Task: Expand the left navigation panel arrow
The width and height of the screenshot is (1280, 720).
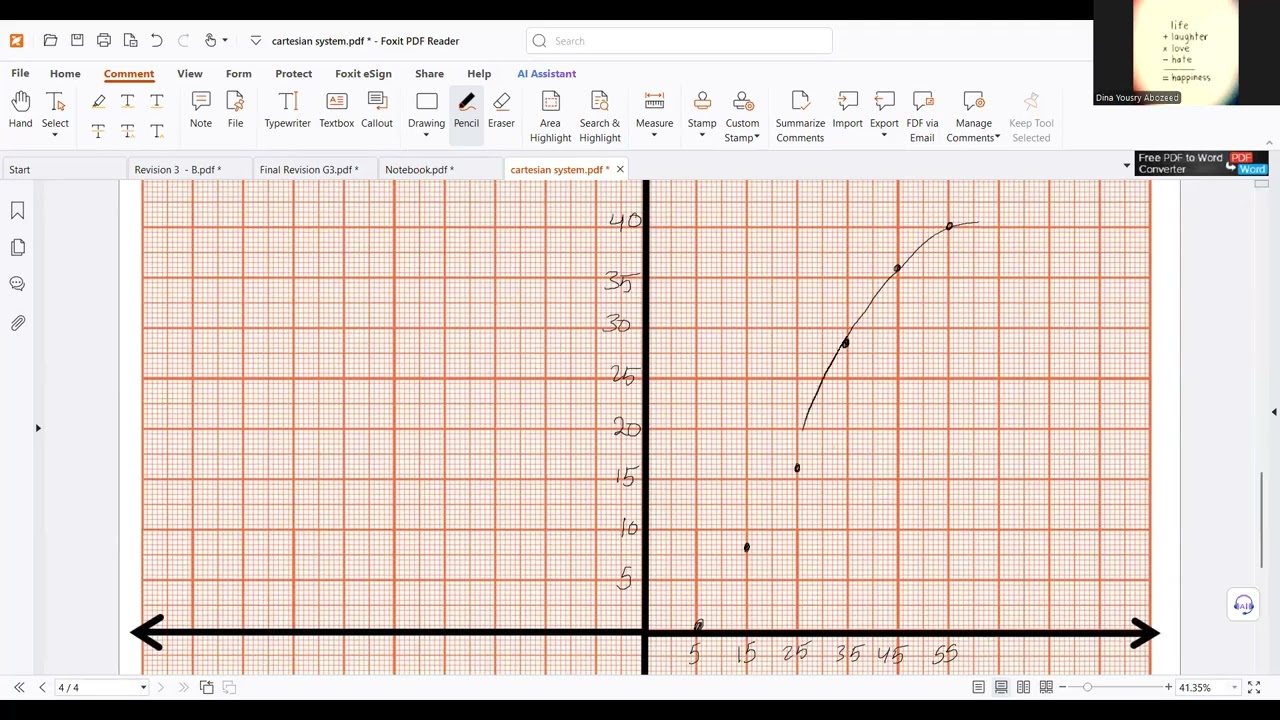Action: (x=38, y=428)
